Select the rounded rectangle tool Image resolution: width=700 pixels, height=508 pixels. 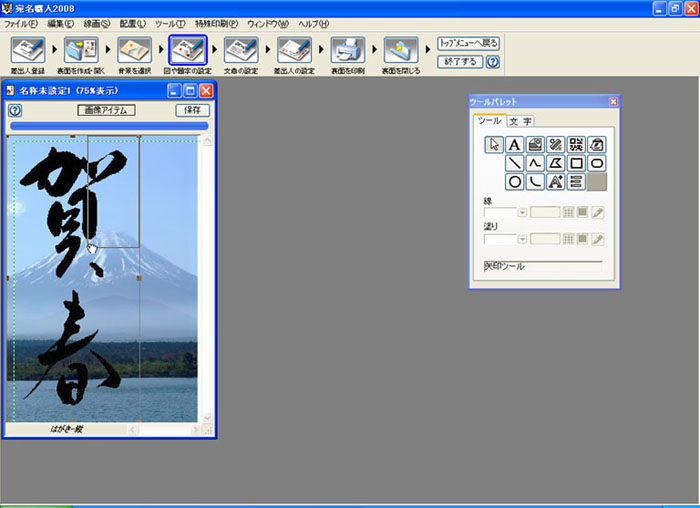pyautogui.click(x=597, y=163)
